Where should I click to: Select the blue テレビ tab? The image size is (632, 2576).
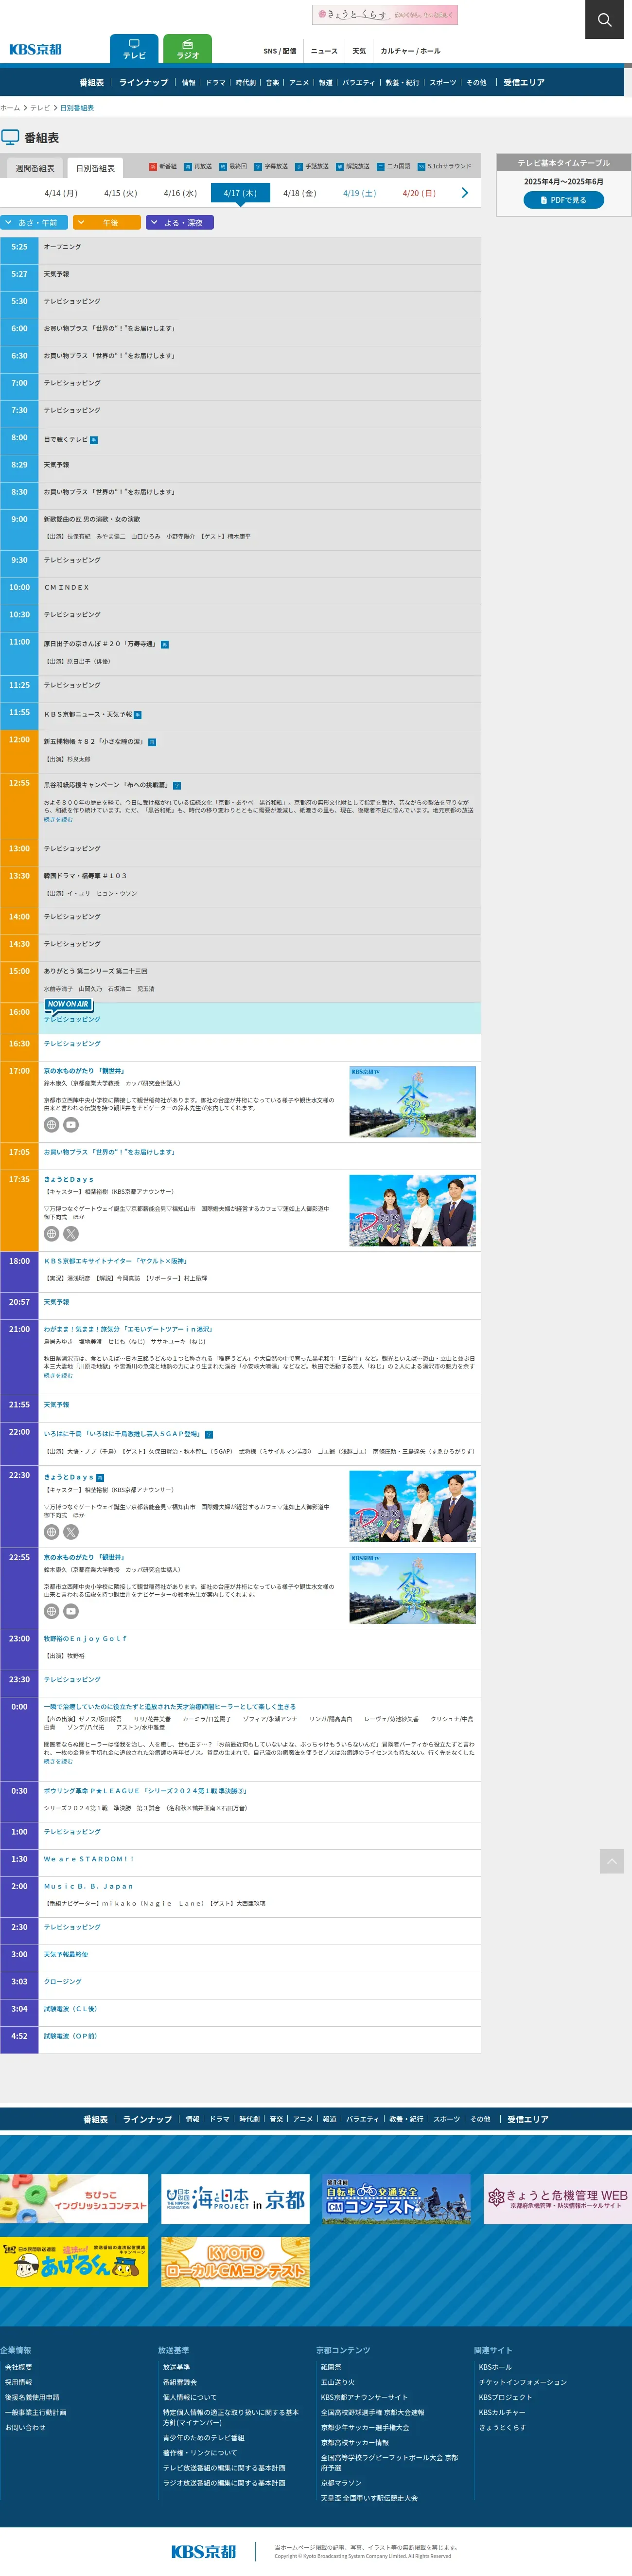134,49
